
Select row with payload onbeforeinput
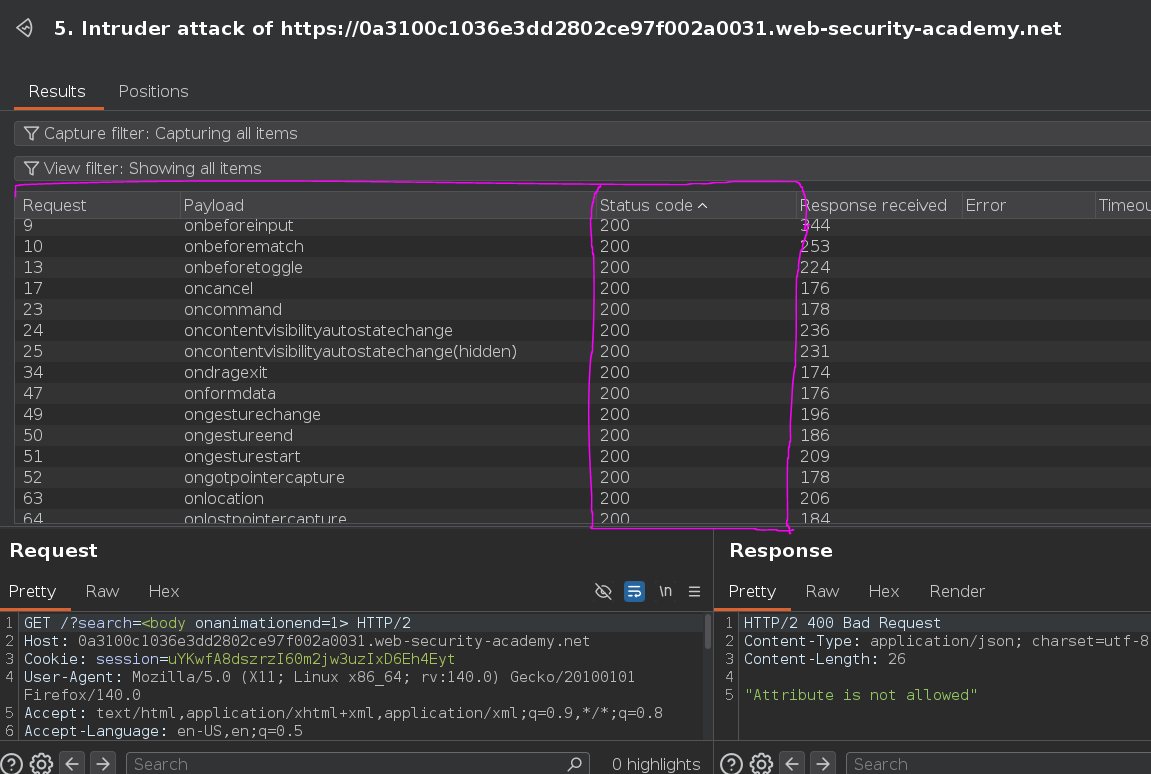point(583,225)
